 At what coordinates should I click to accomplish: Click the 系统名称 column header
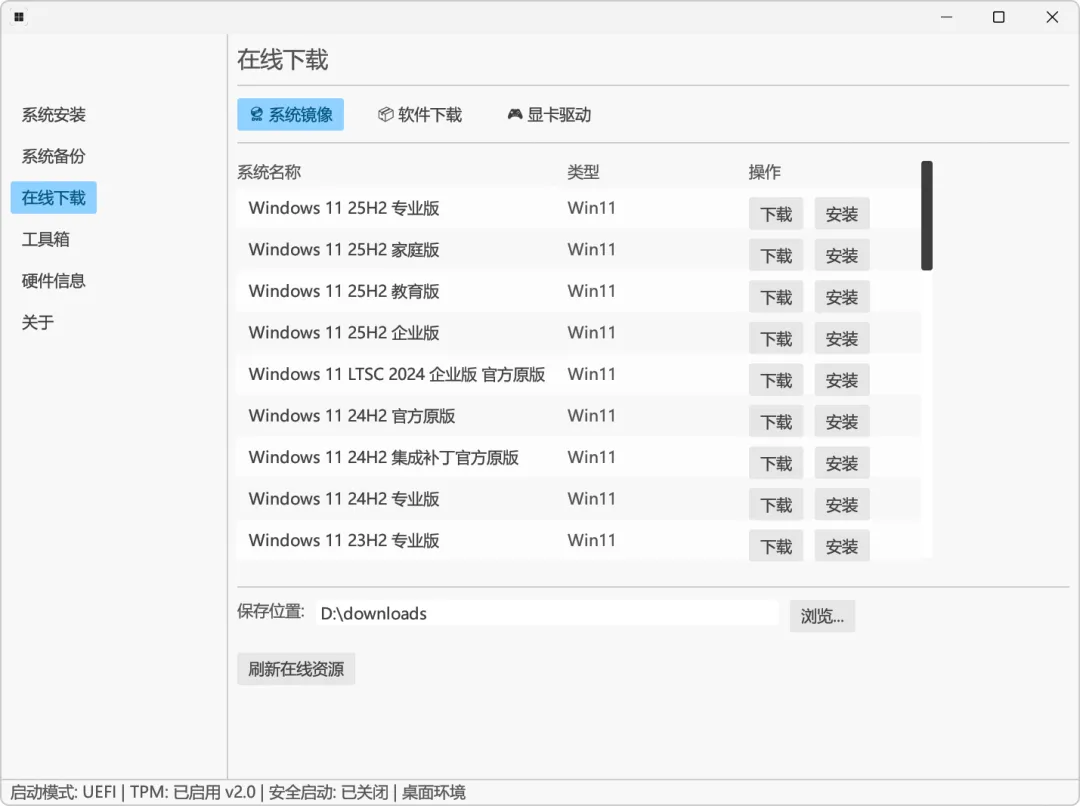(269, 172)
